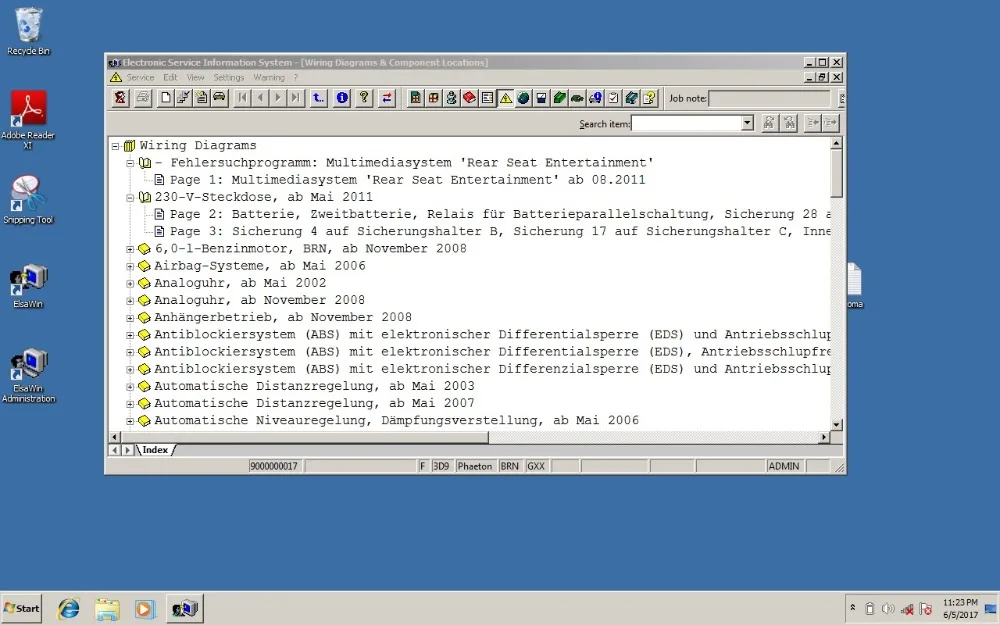The width and height of the screenshot is (1000, 625).
Task: Click the green book toolbar icon
Action: pos(559,98)
